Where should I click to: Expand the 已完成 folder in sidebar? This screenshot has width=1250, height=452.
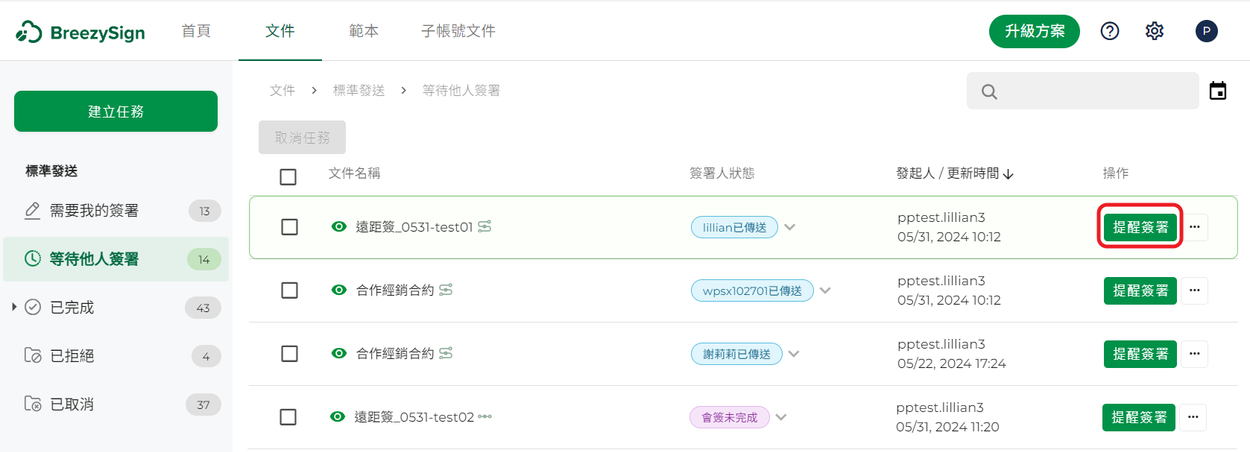coord(14,306)
